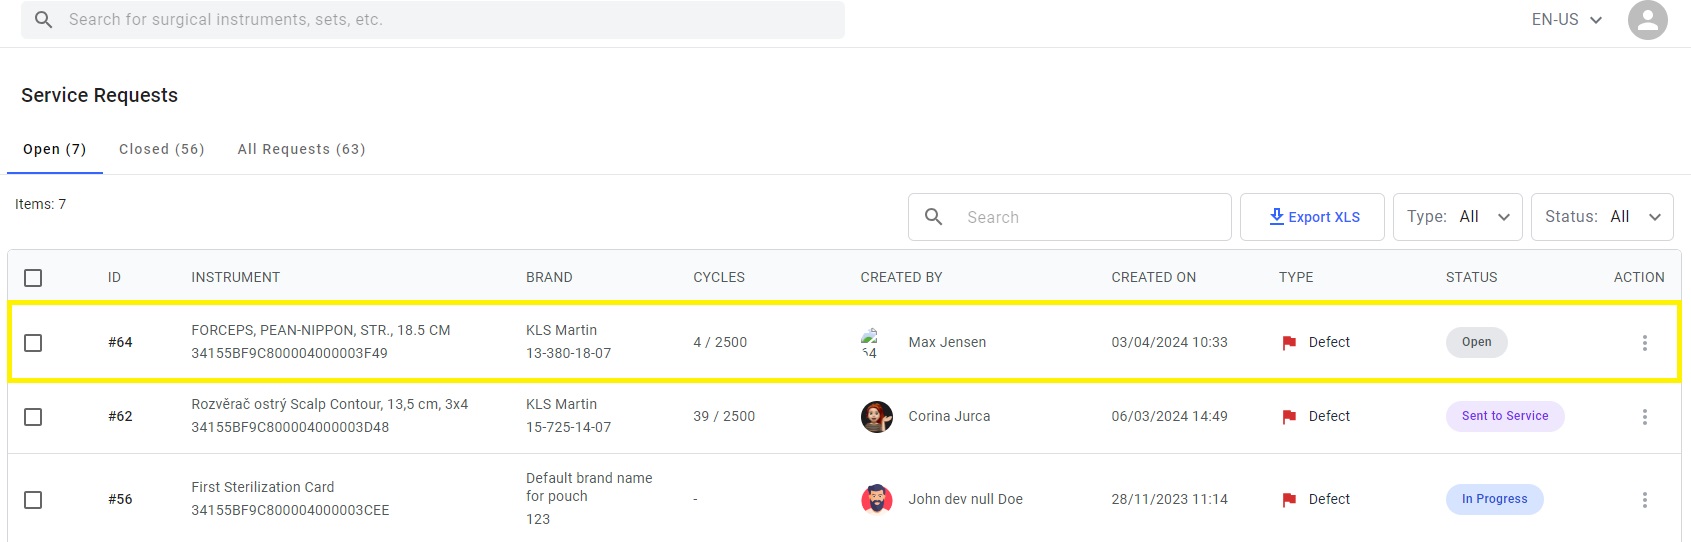Viewport: 1691px width, 542px height.
Task: Click the date 06/03/2024 14:49
Action: [1169, 416]
